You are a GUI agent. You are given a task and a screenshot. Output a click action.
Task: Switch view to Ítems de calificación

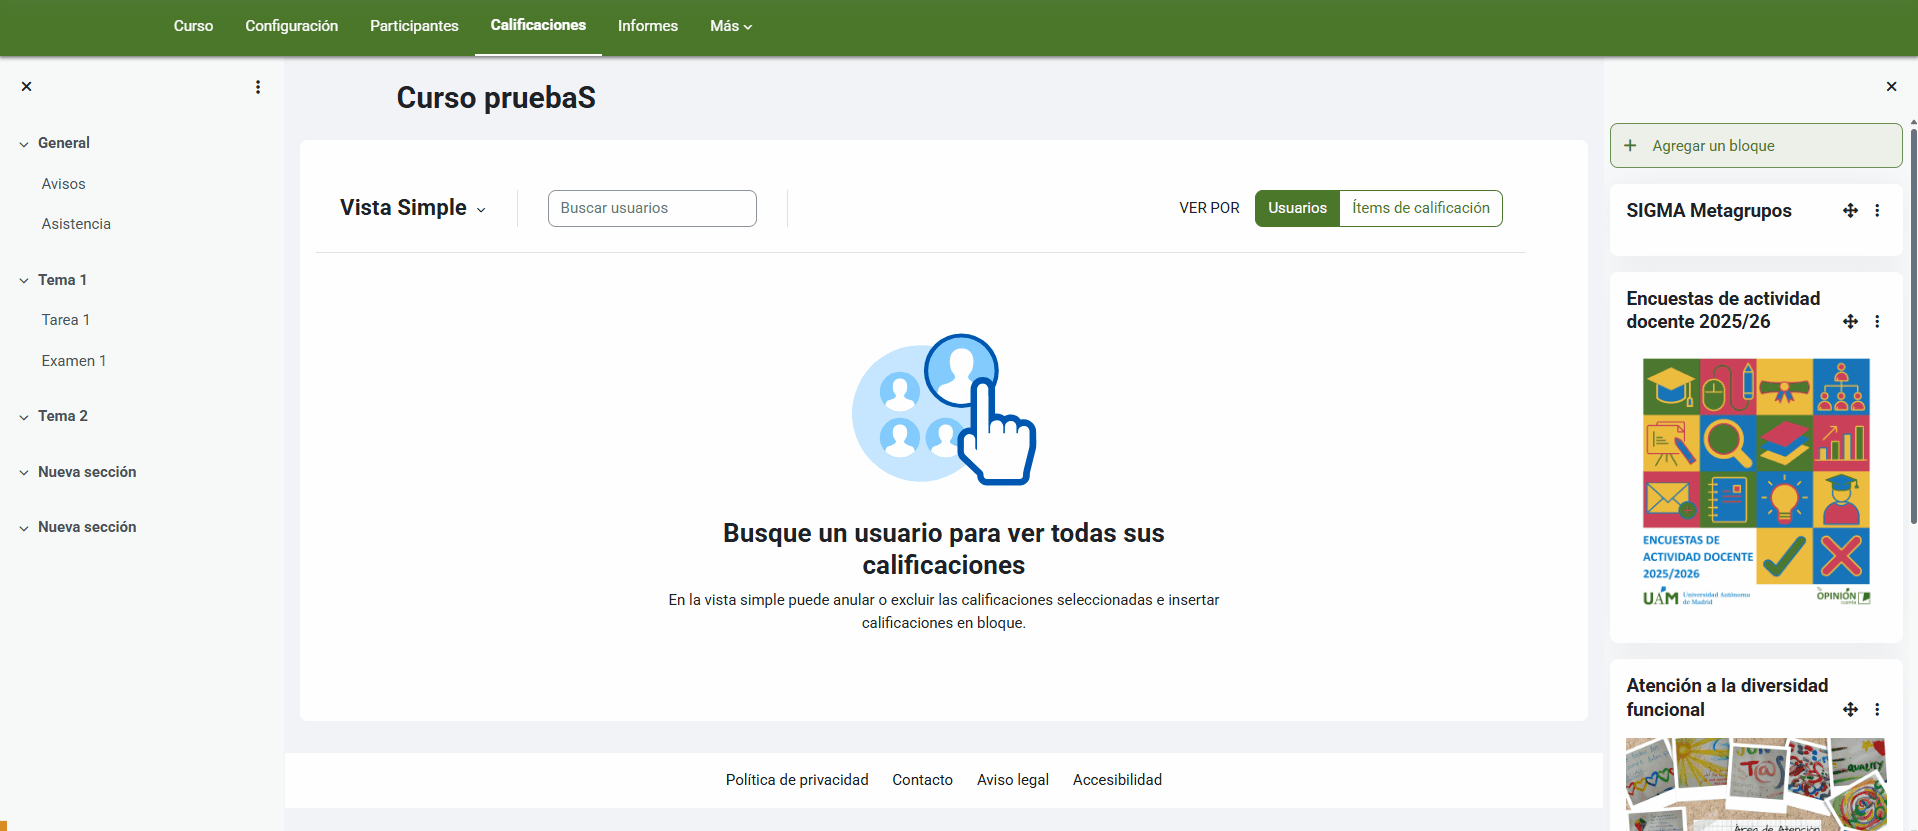pyautogui.click(x=1421, y=208)
